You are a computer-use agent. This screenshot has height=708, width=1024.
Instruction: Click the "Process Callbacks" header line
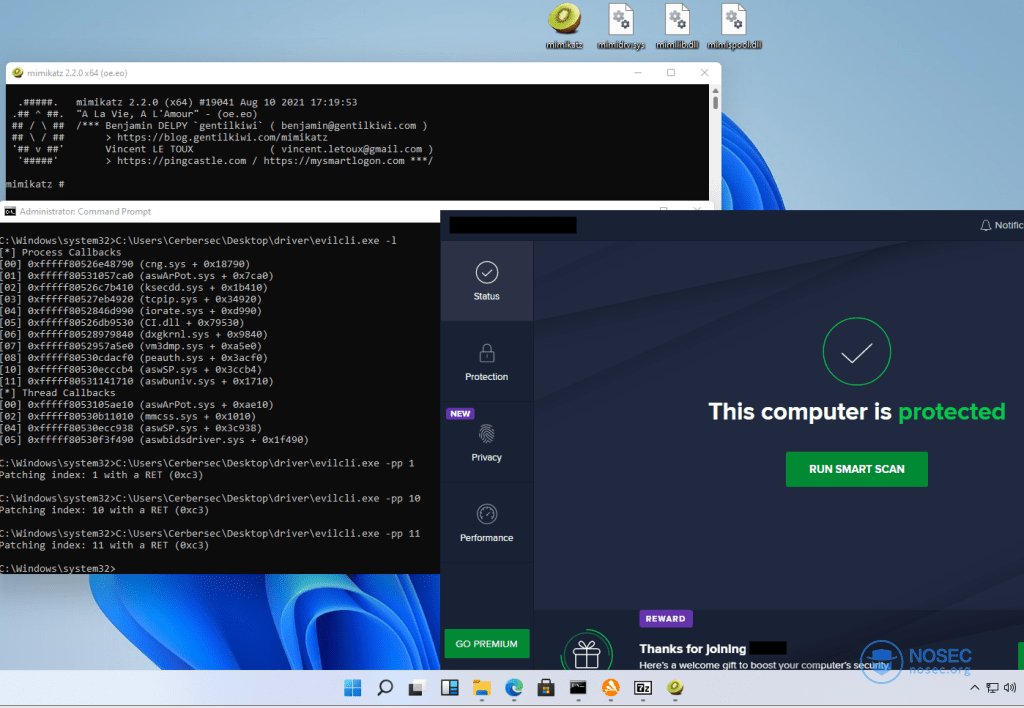click(61, 252)
